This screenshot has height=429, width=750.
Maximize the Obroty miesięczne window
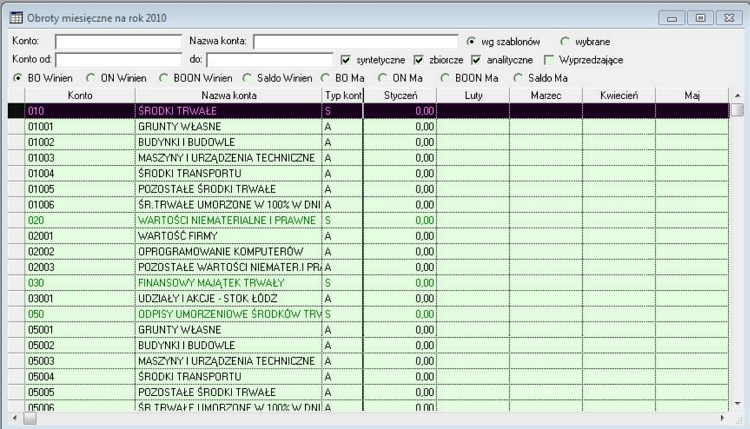(x=700, y=18)
